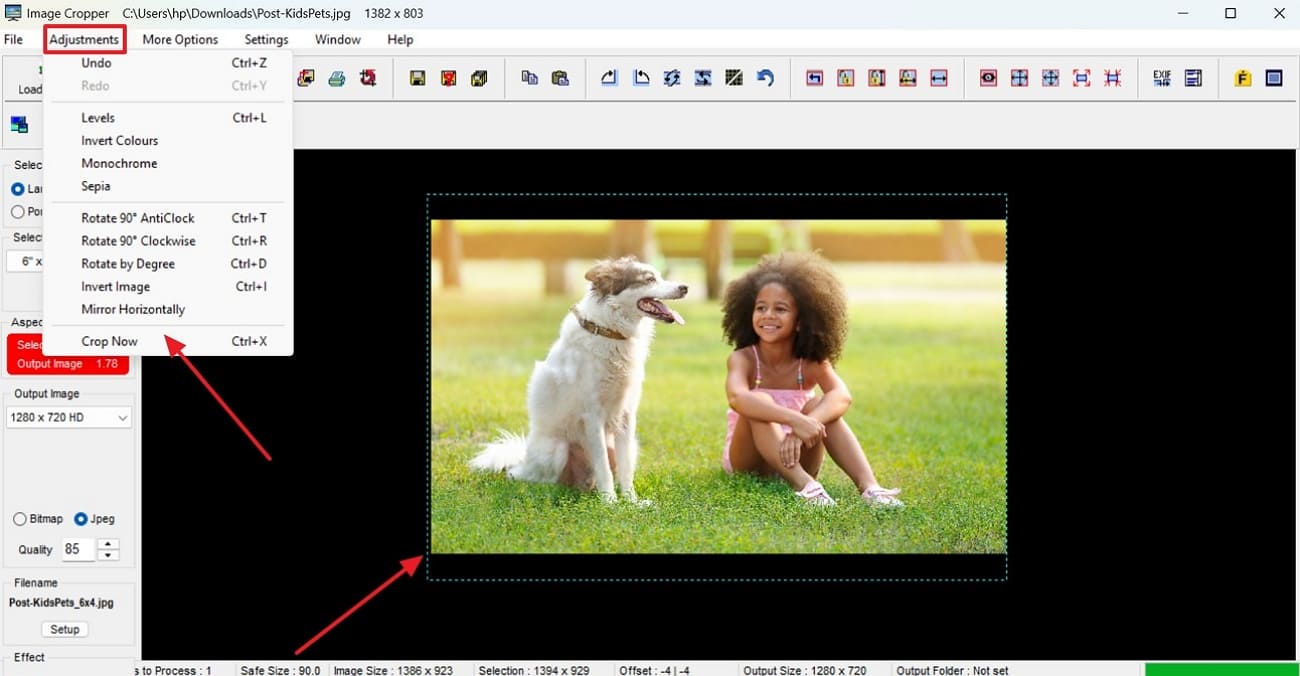Click the first padlock selection icon
Viewport: 1300px width, 676px height.
coord(846,78)
